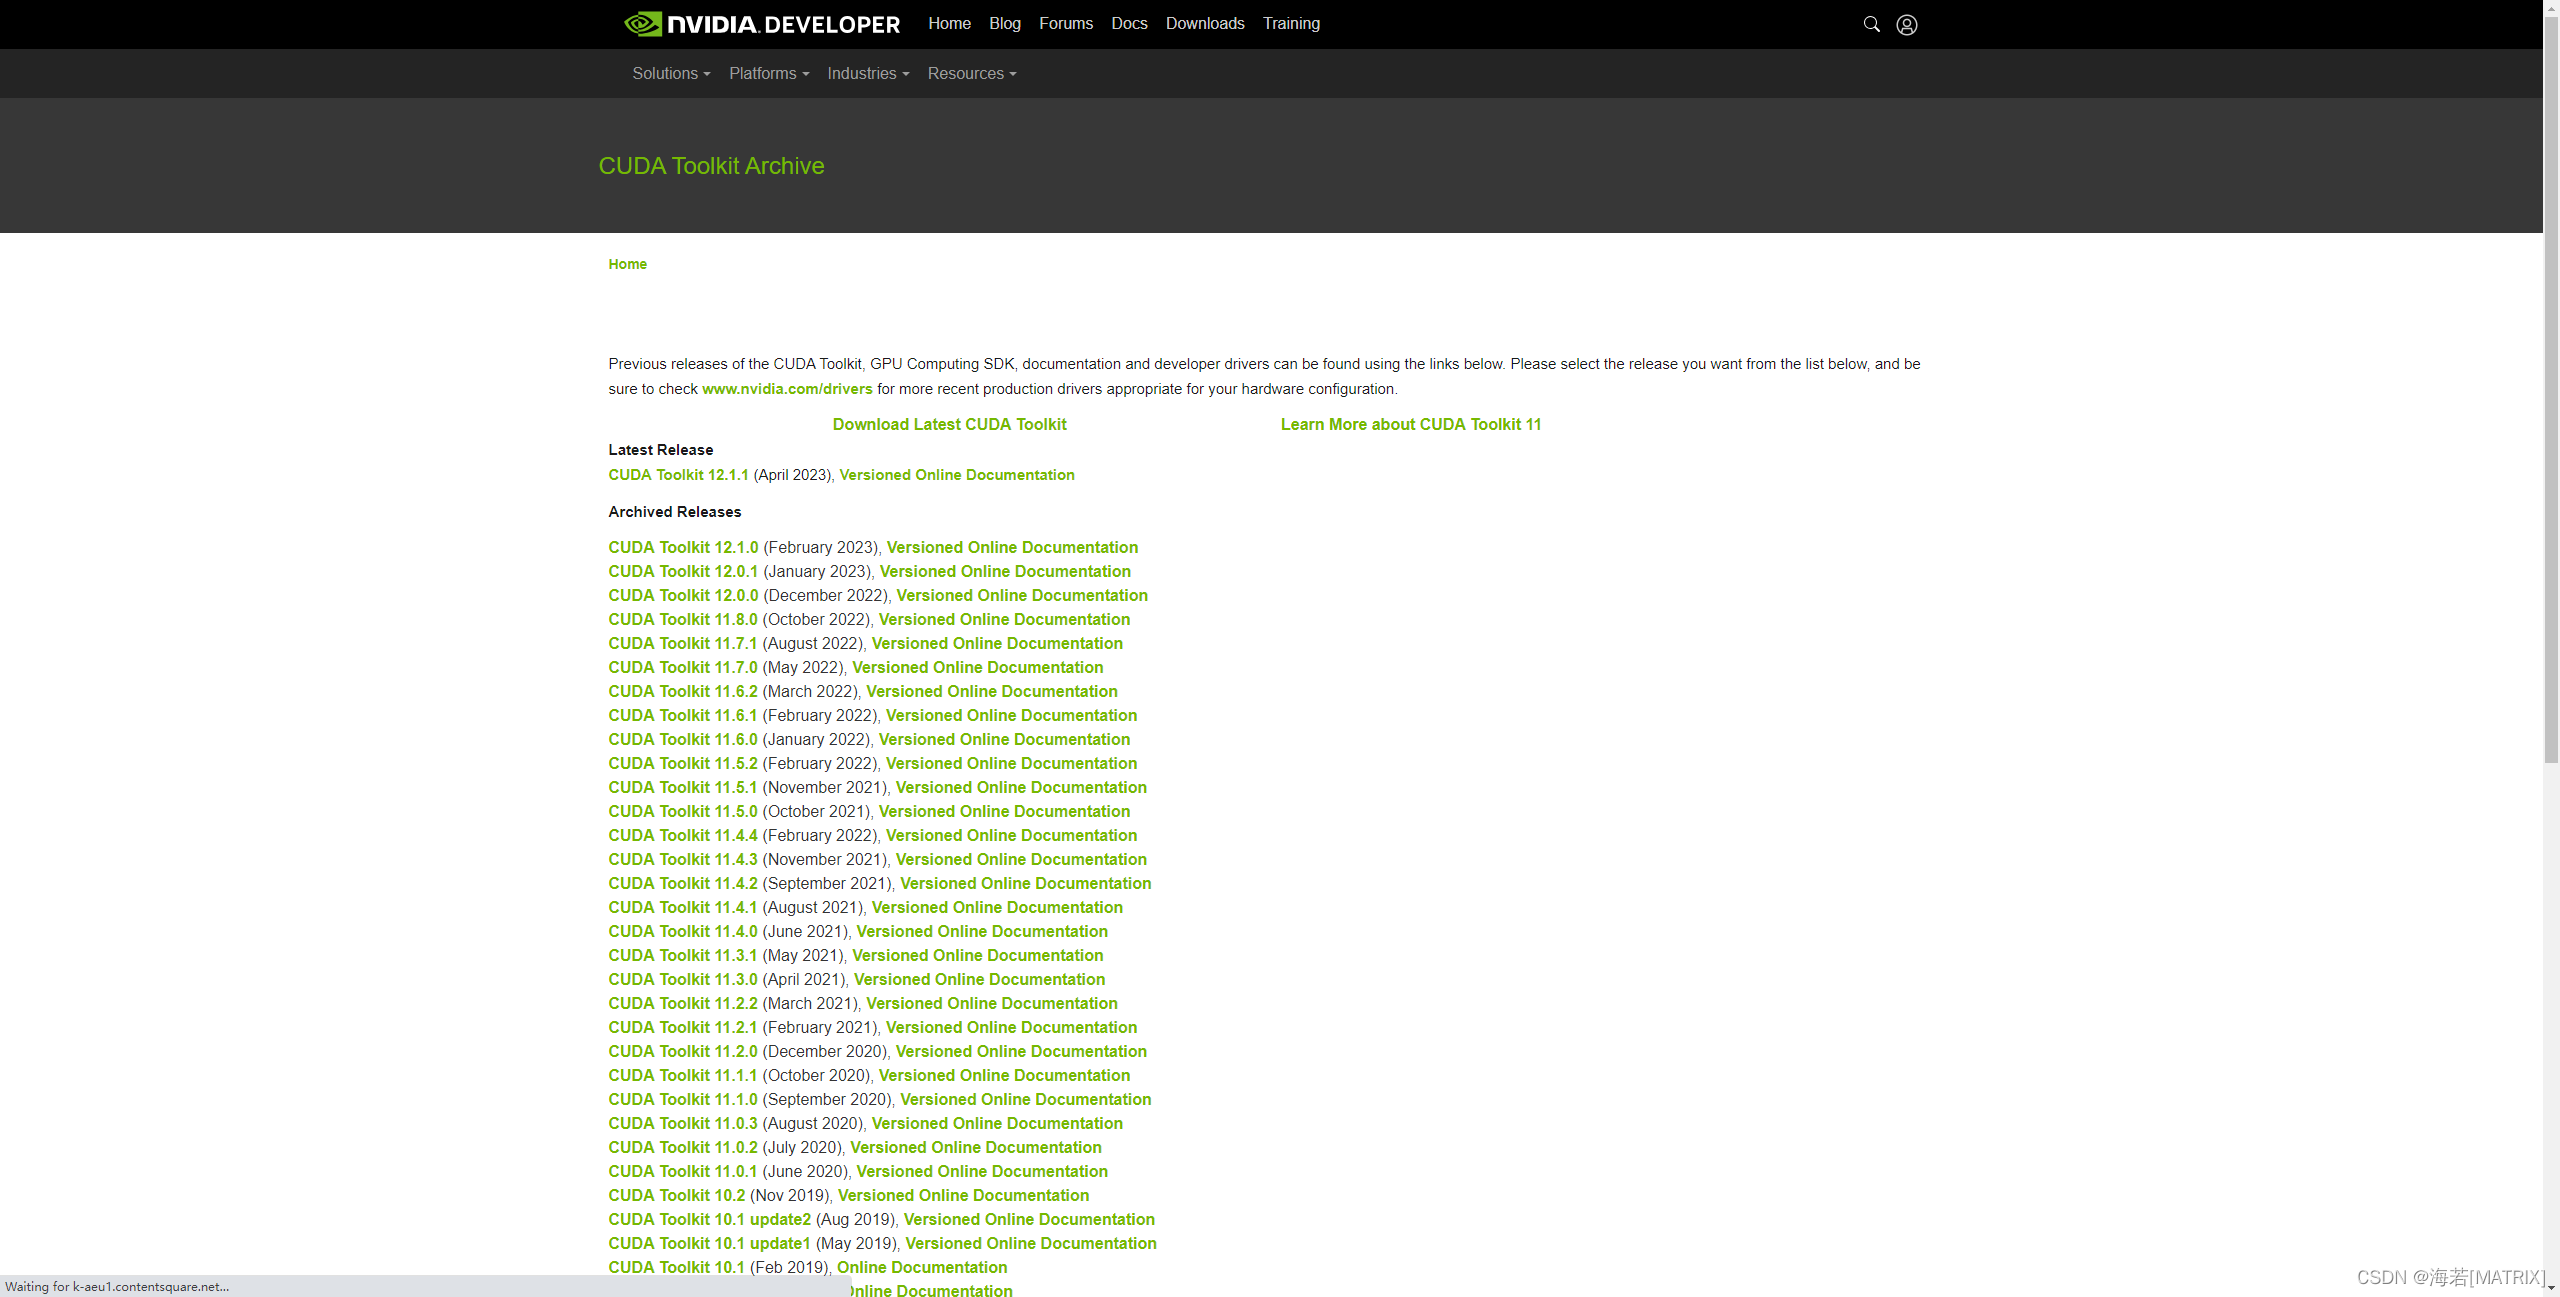Open Learn More about CUDA Toolkit 11

[x=1410, y=424]
